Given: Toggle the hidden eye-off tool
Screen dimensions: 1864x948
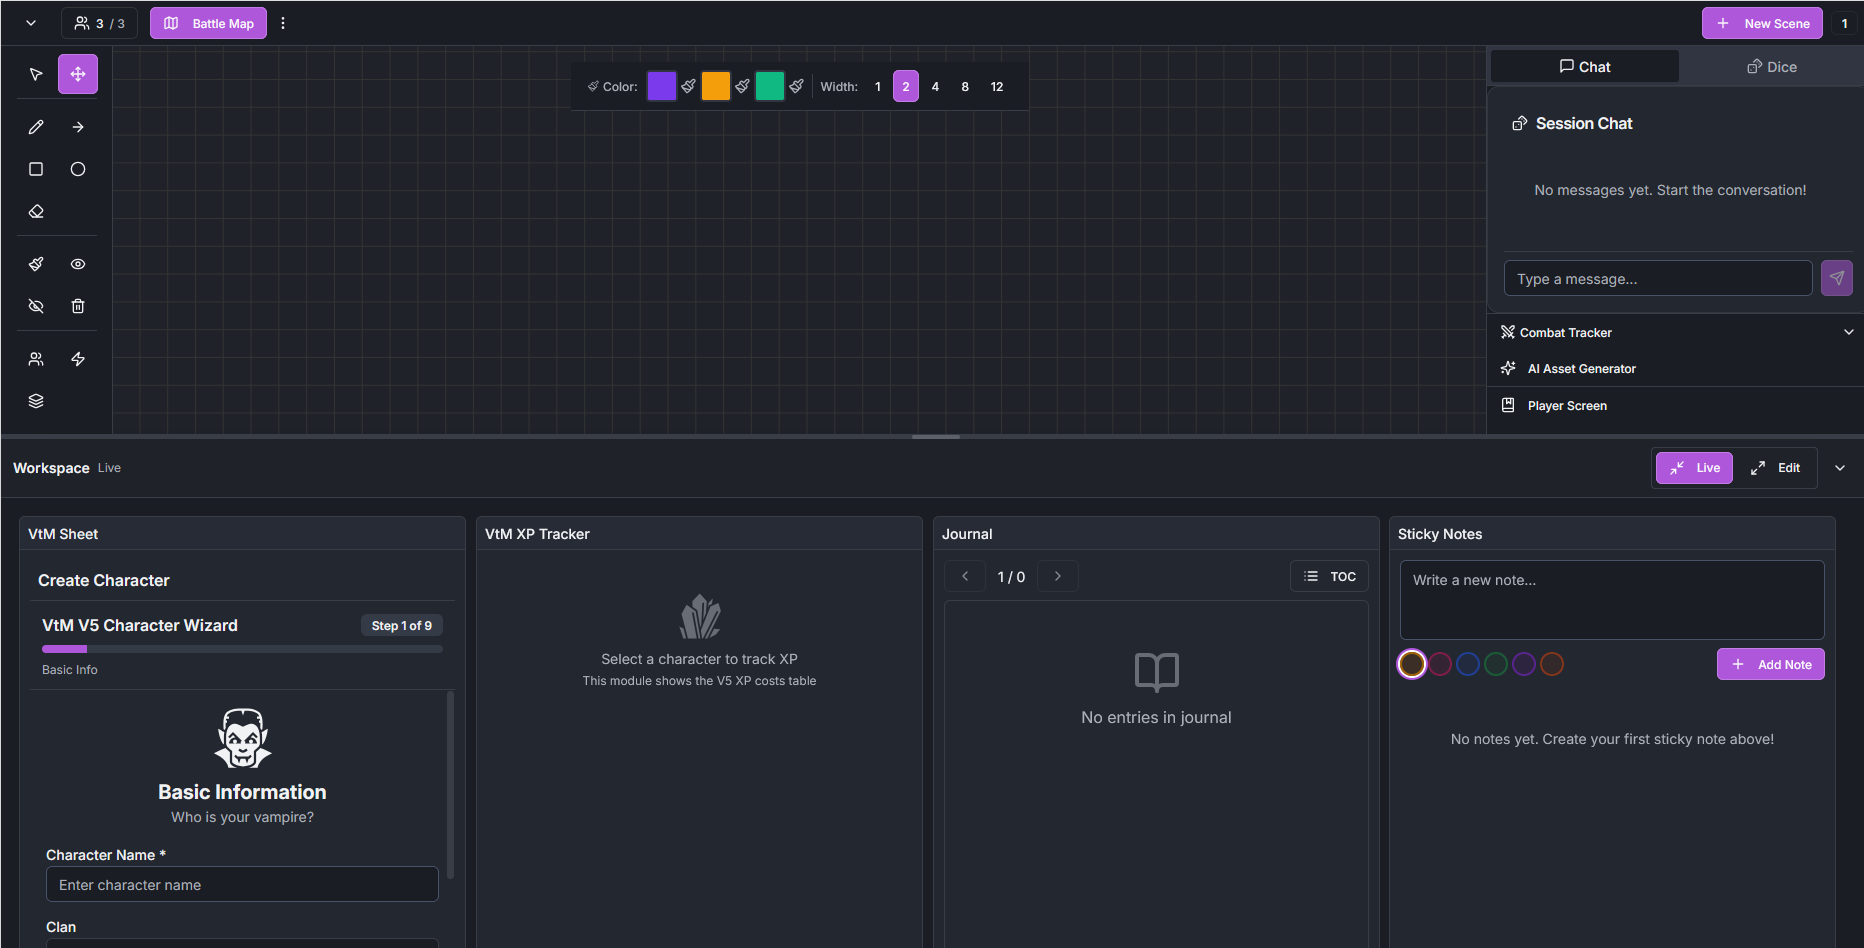Looking at the screenshot, I should pyautogui.click(x=36, y=306).
